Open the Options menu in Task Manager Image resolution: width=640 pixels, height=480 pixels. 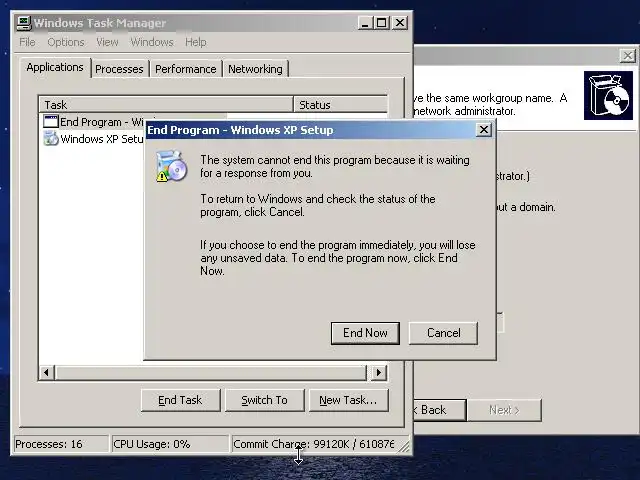(66, 42)
